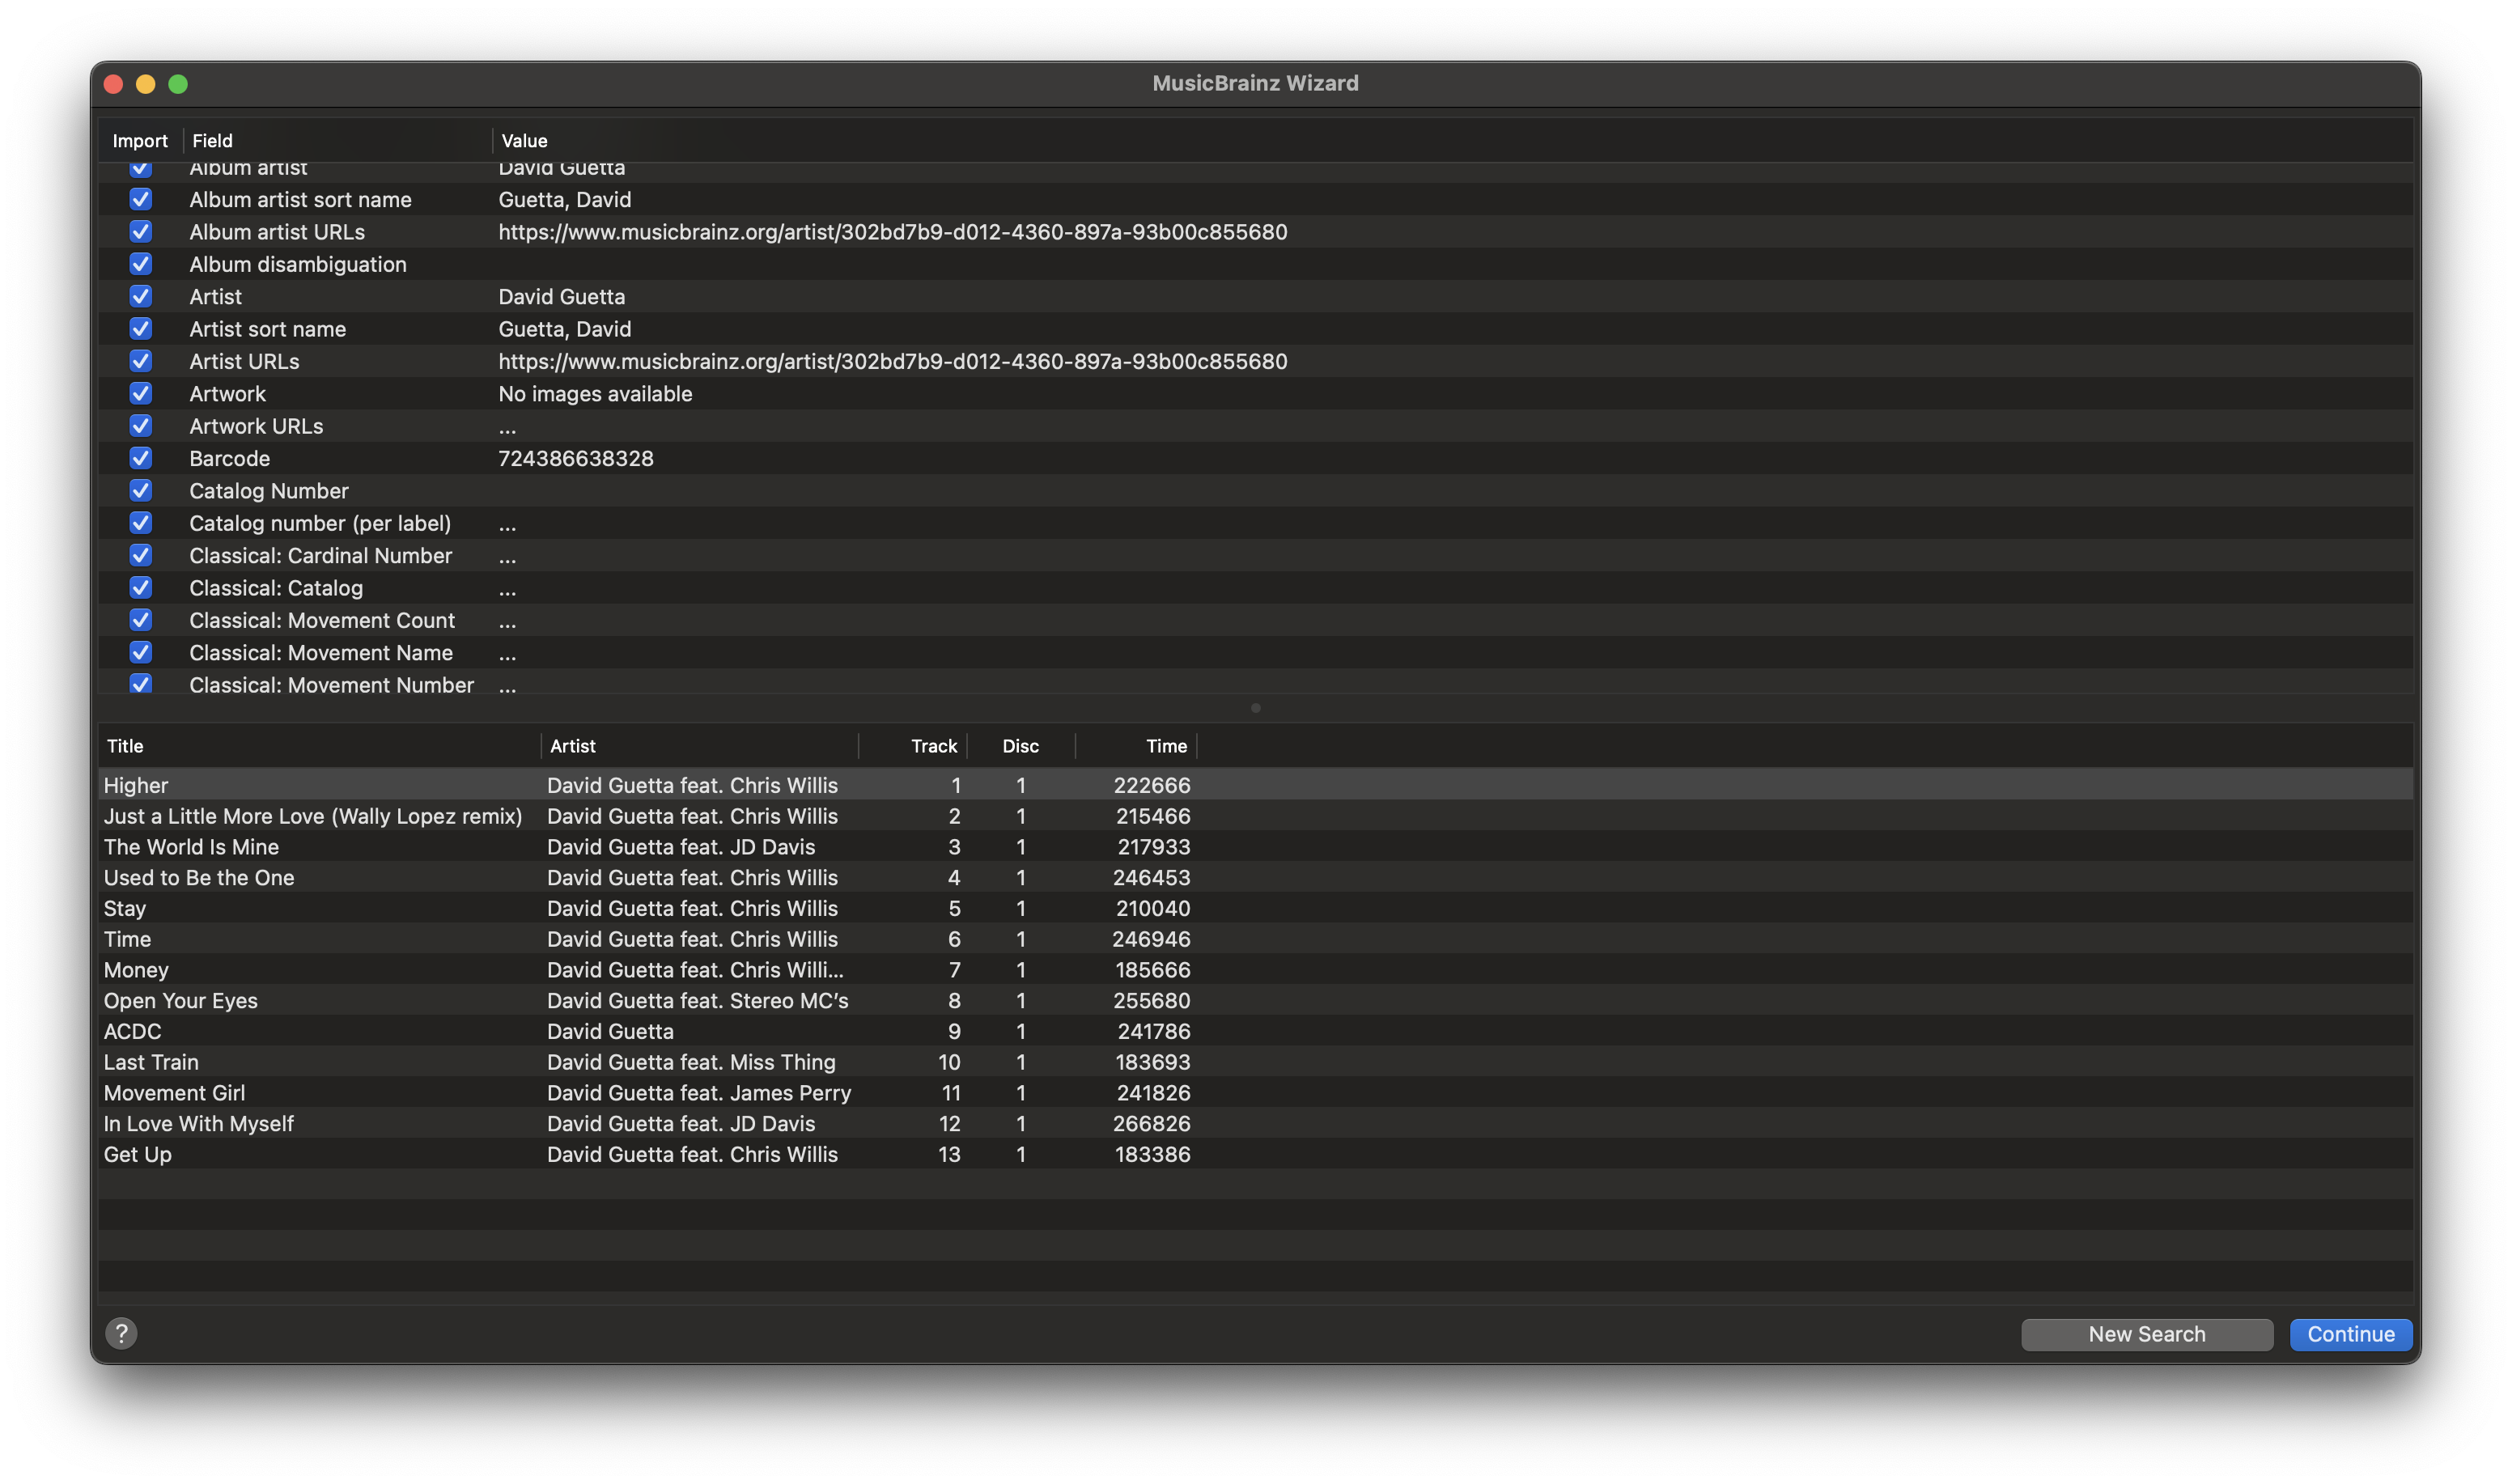This screenshot has width=2512, height=1484.
Task: Click the Album artist URLs musicbrainz link value
Action: pyautogui.click(x=893, y=232)
